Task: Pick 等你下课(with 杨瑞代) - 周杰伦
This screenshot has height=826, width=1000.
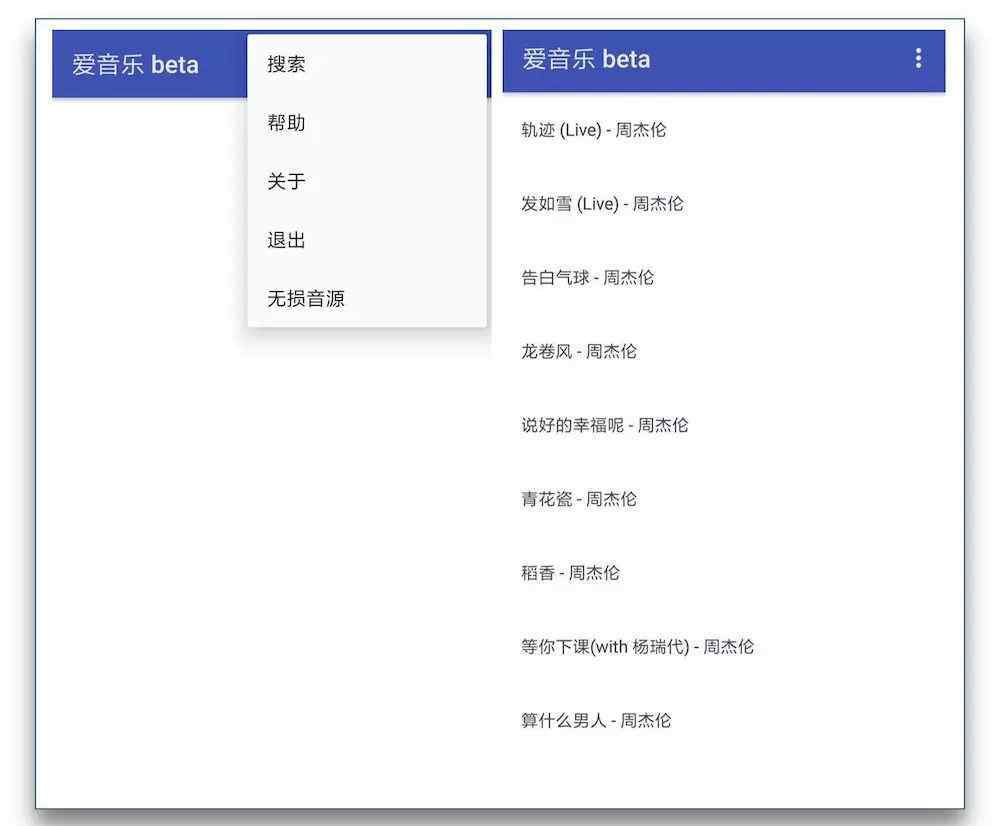Action: click(x=724, y=647)
